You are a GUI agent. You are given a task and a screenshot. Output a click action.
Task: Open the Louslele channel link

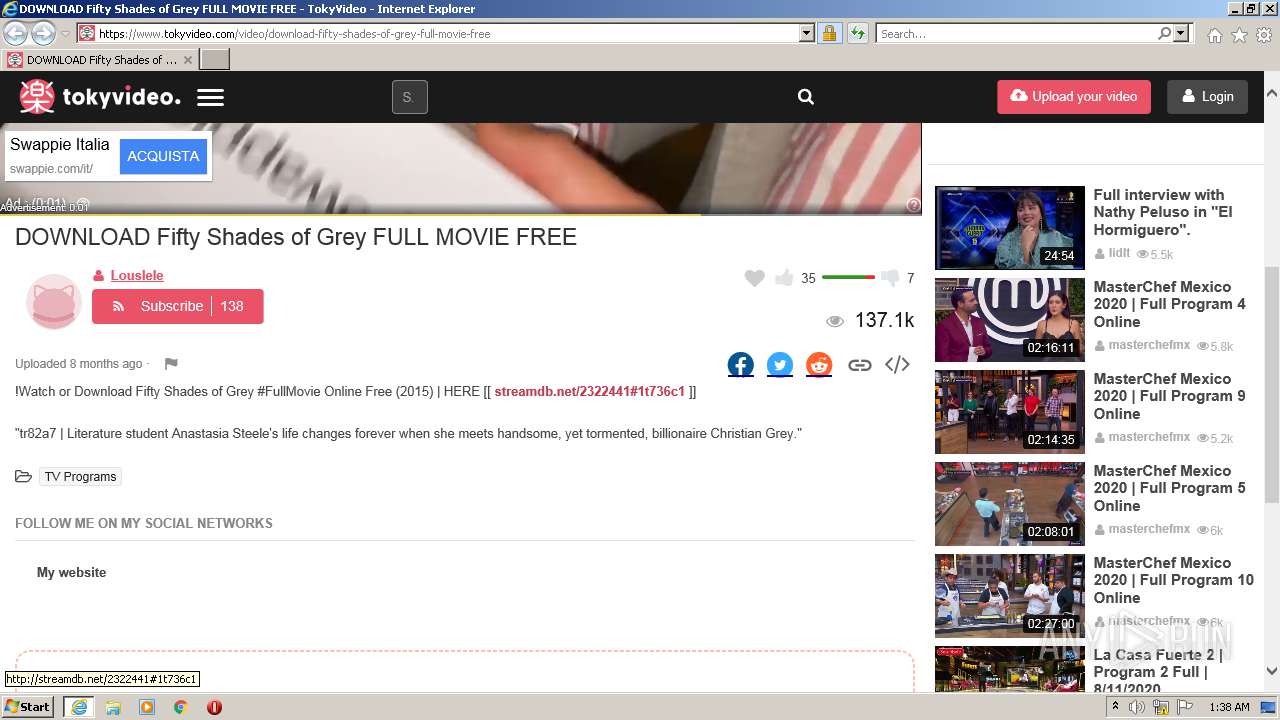tap(136, 275)
